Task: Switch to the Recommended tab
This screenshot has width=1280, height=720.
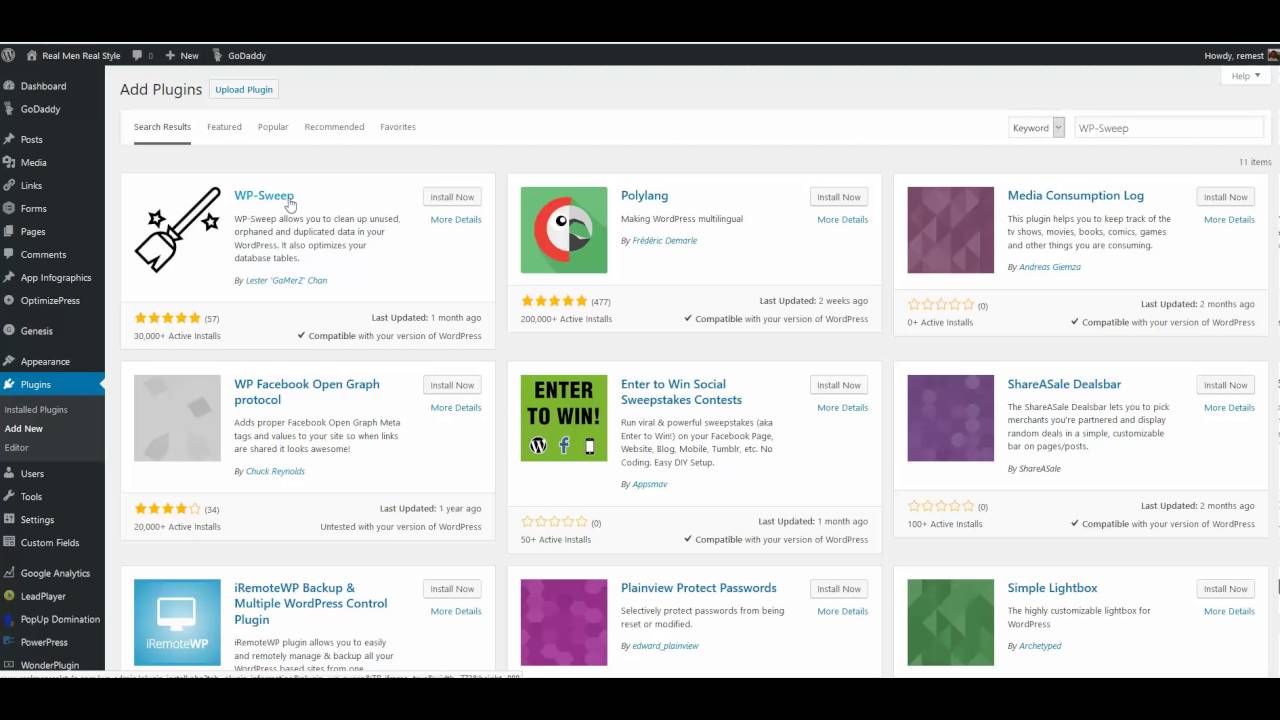Action: click(x=334, y=127)
